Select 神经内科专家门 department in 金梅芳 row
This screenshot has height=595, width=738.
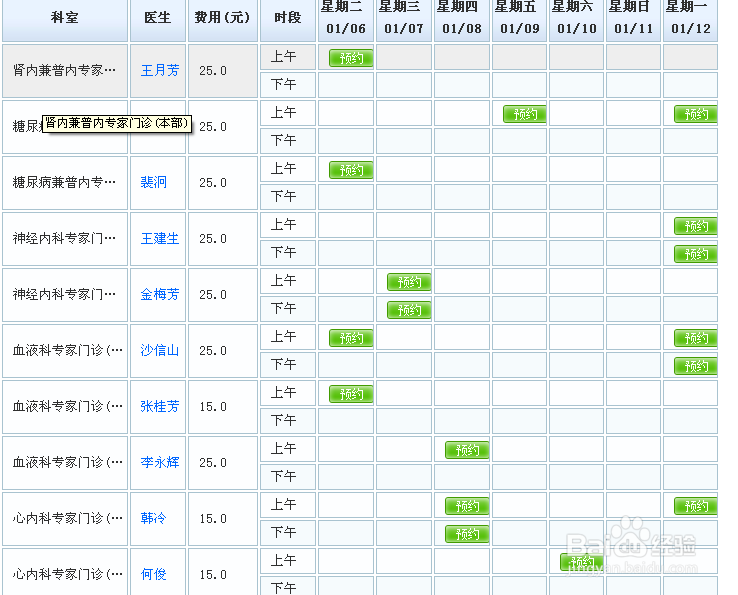[x=64, y=294]
